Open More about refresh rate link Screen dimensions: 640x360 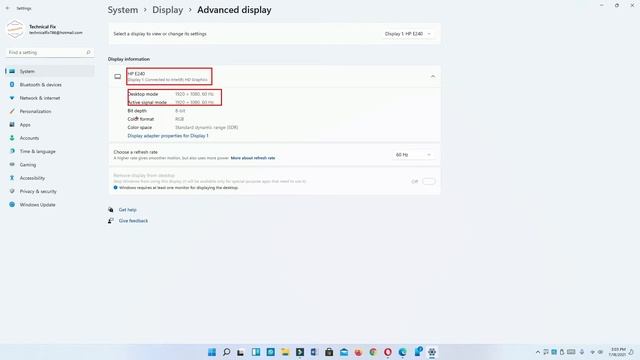(x=253, y=158)
